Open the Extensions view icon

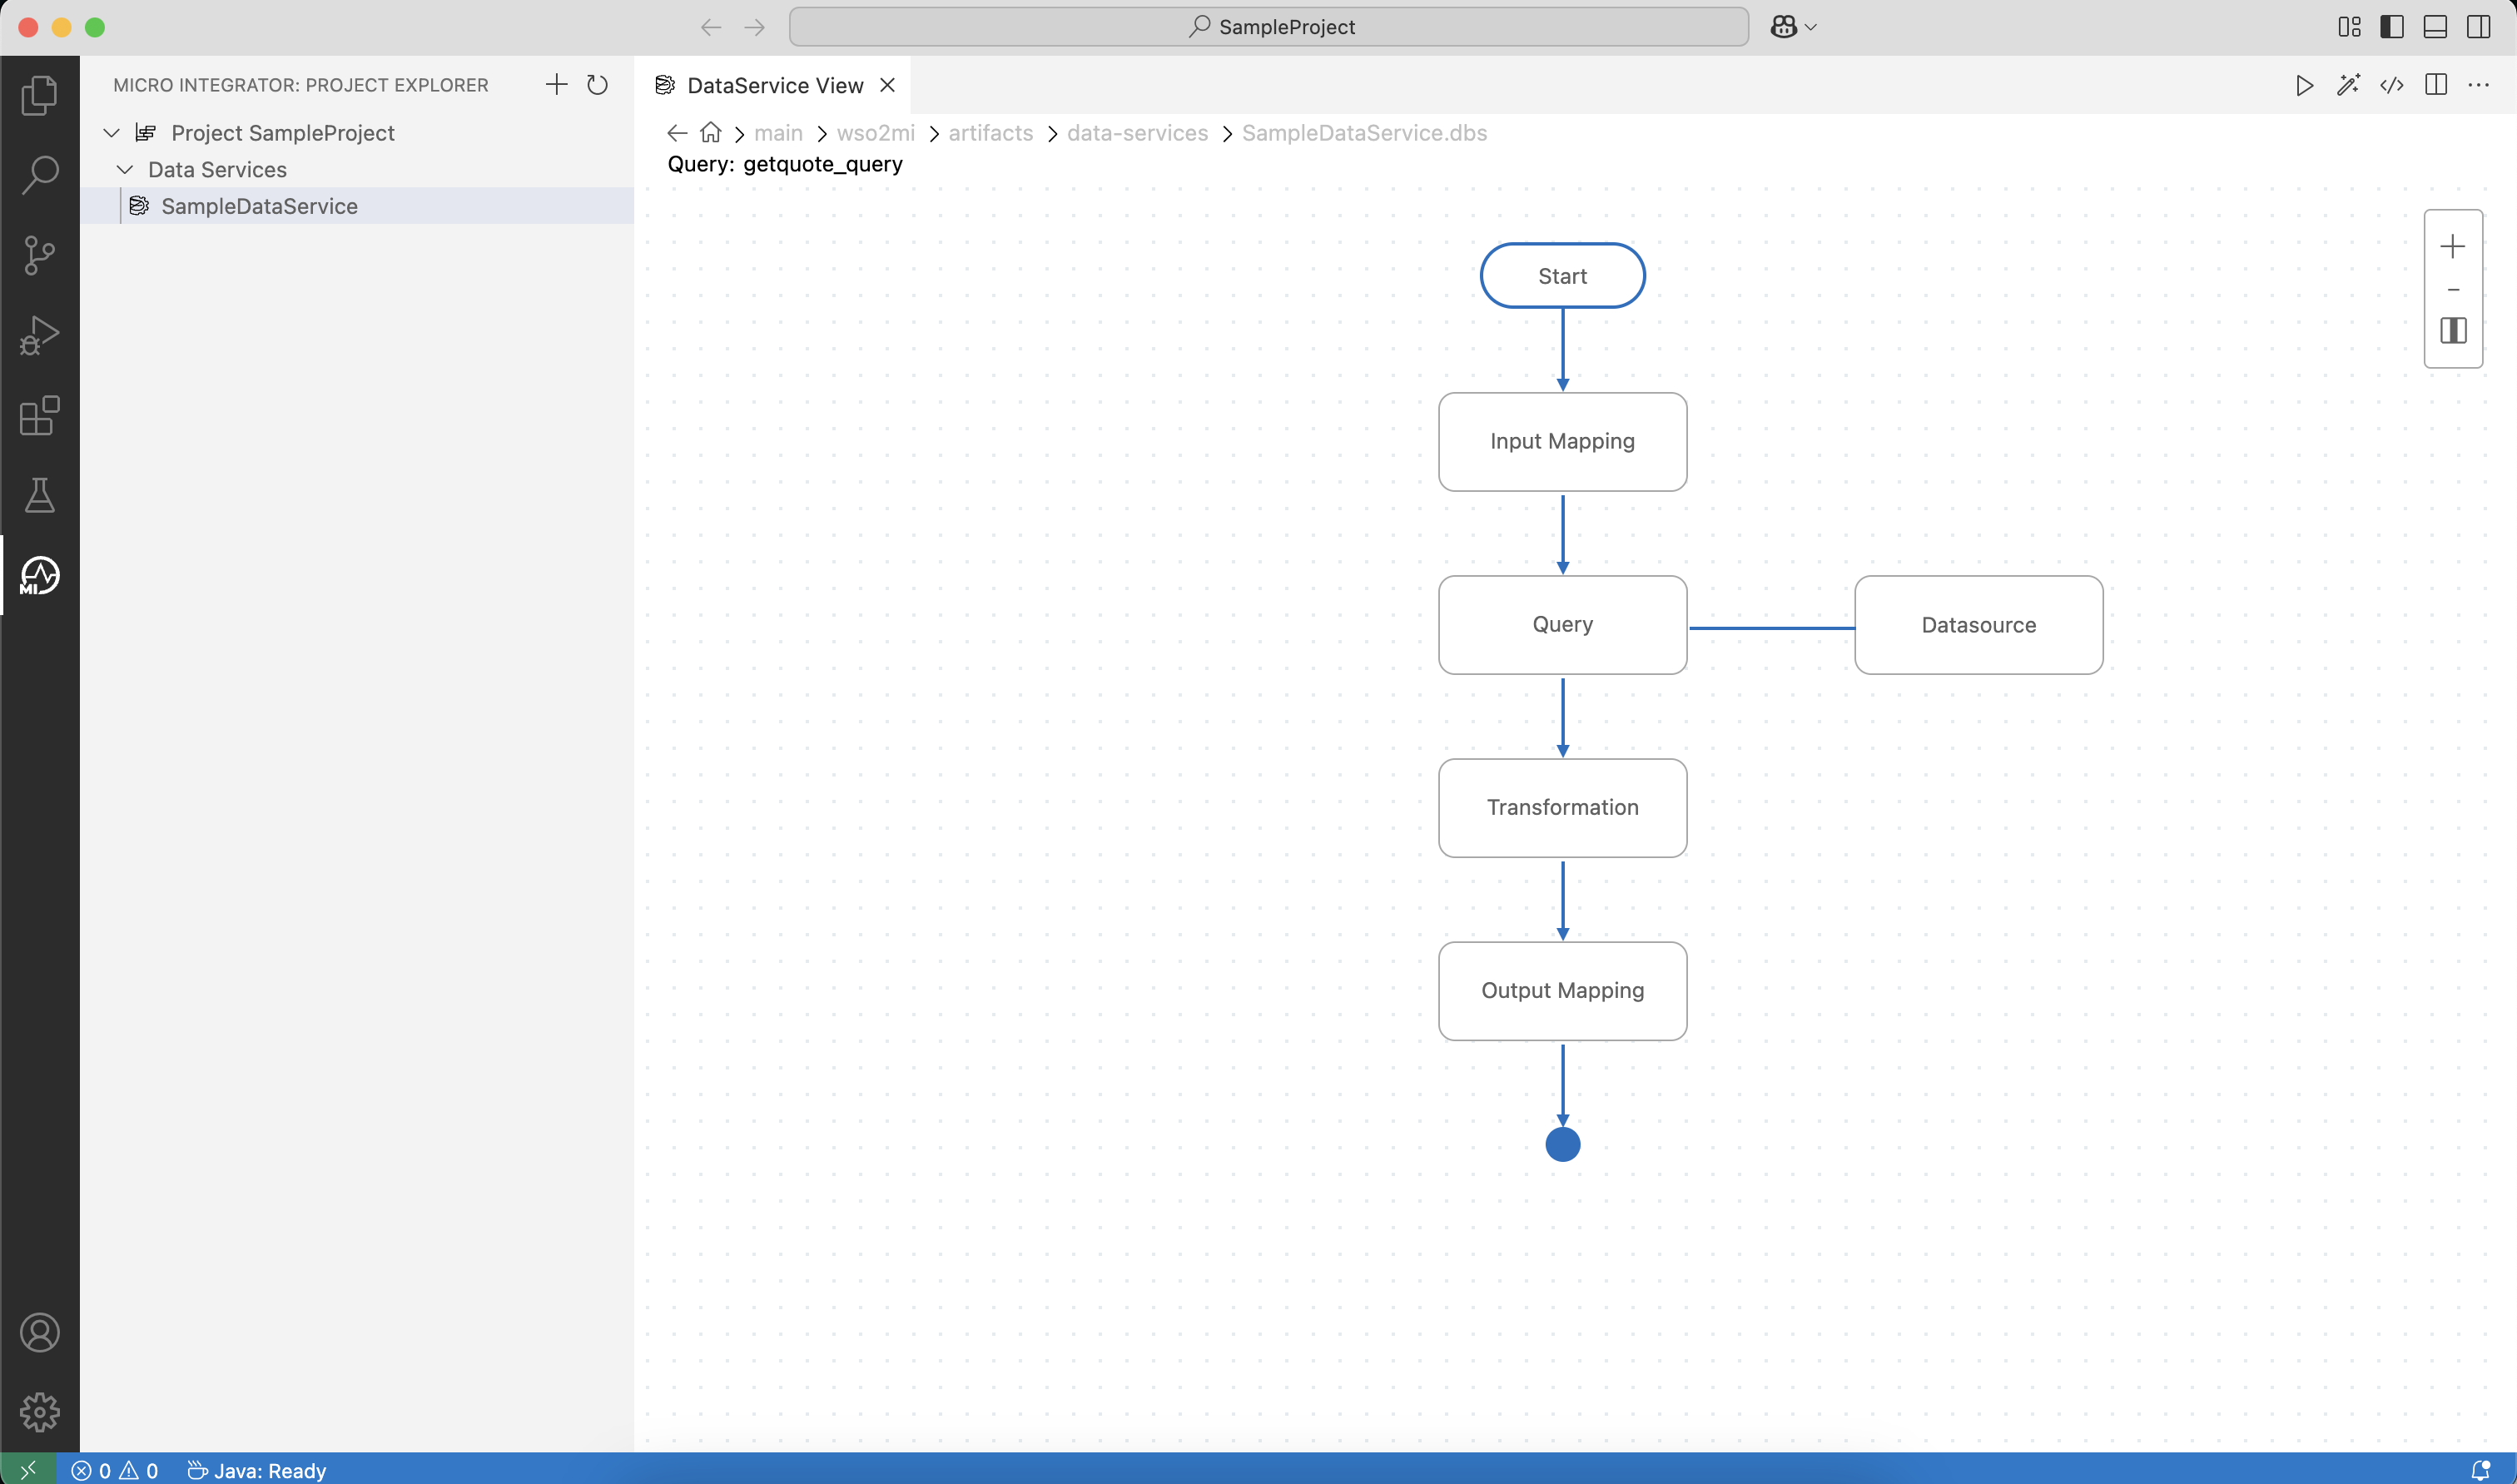[38, 416]
